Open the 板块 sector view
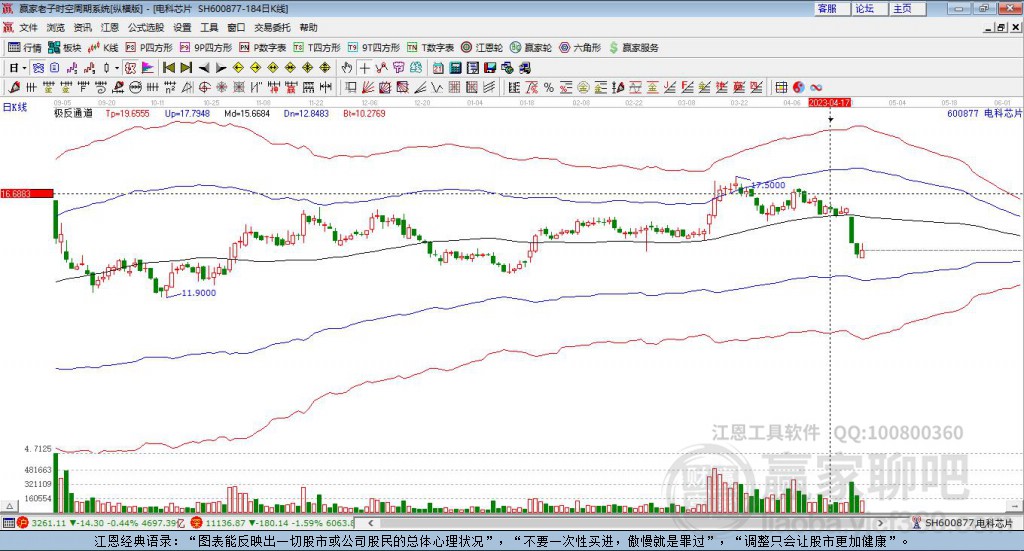This screenshot has width=1024, height=551. coord(65,48)
